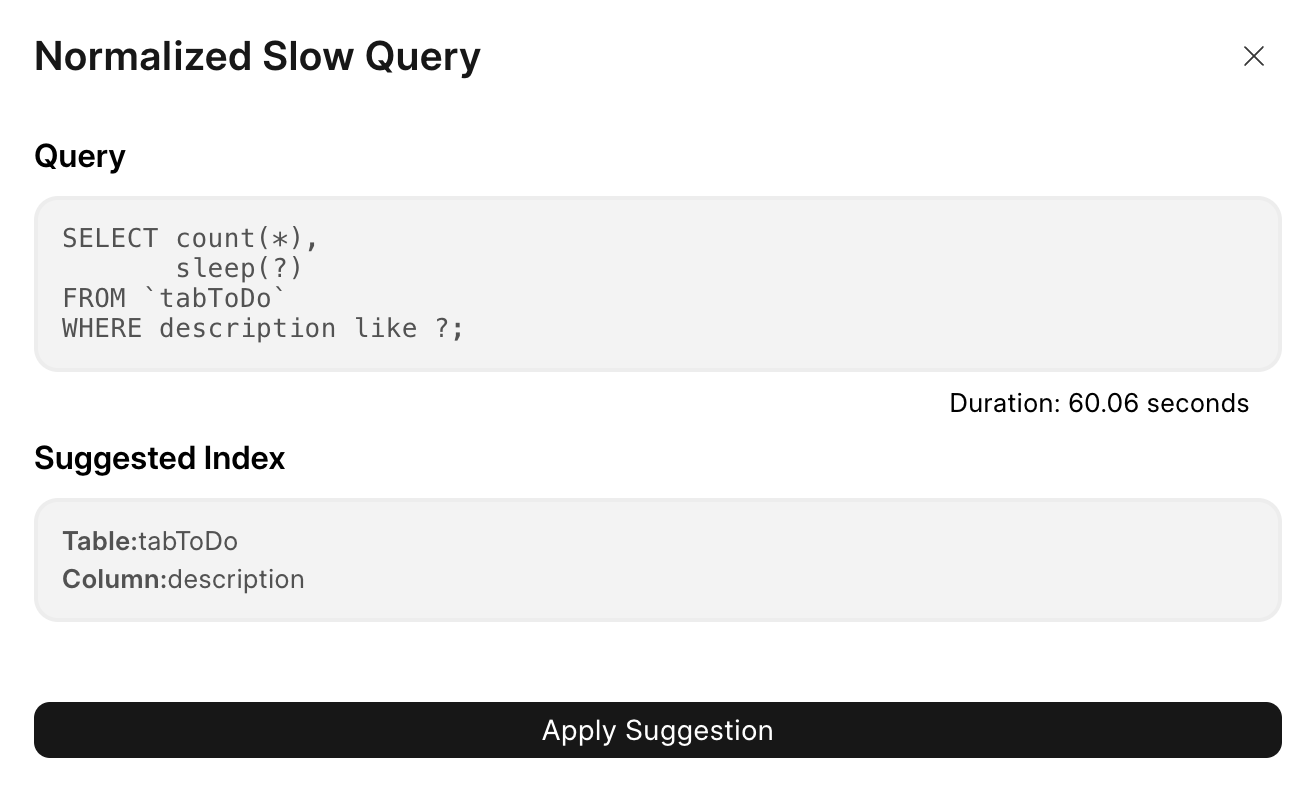Click the Query section heading

pos(80,156)
